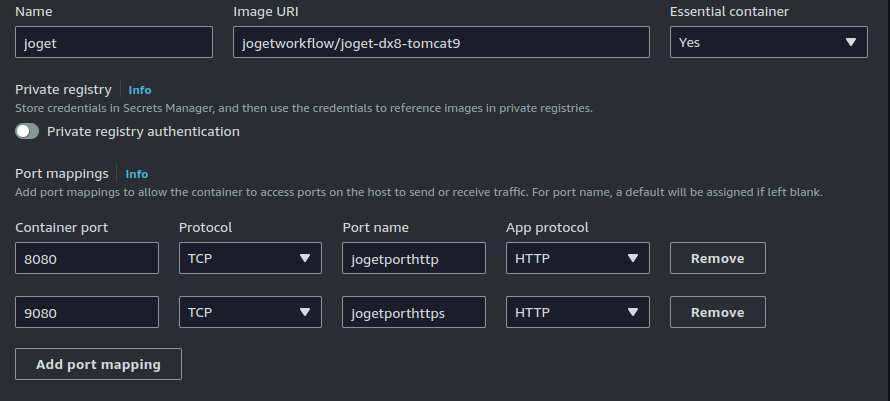Click the Add port mapping button

click(98, 364)
